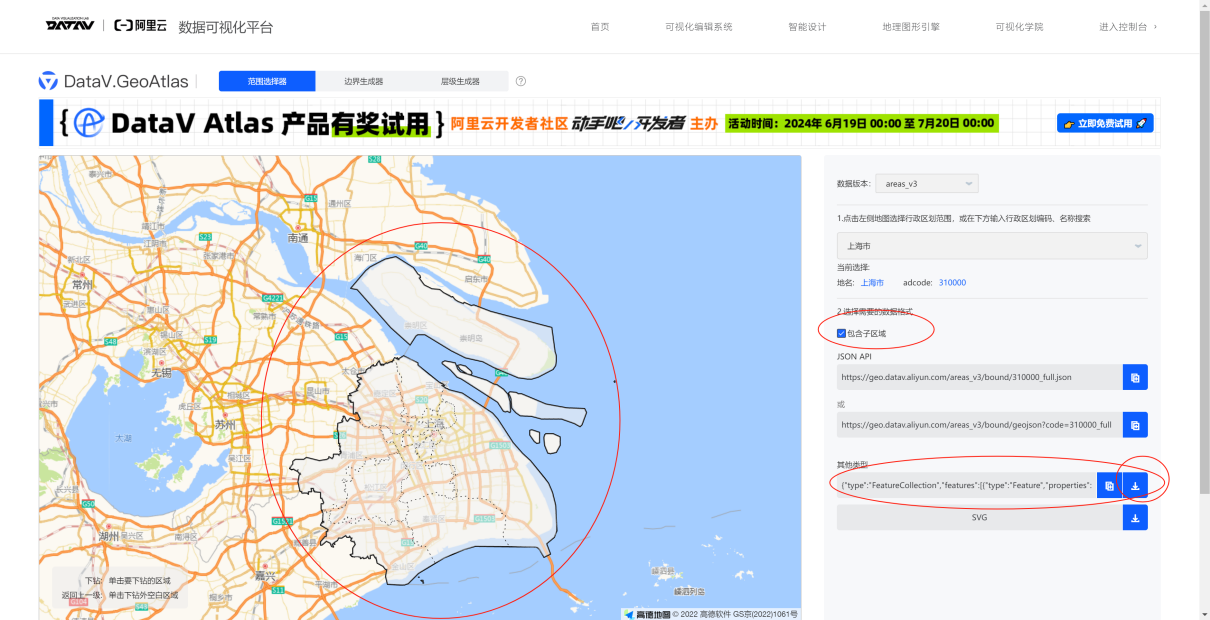Click 常州 on the map

[84, 284]
